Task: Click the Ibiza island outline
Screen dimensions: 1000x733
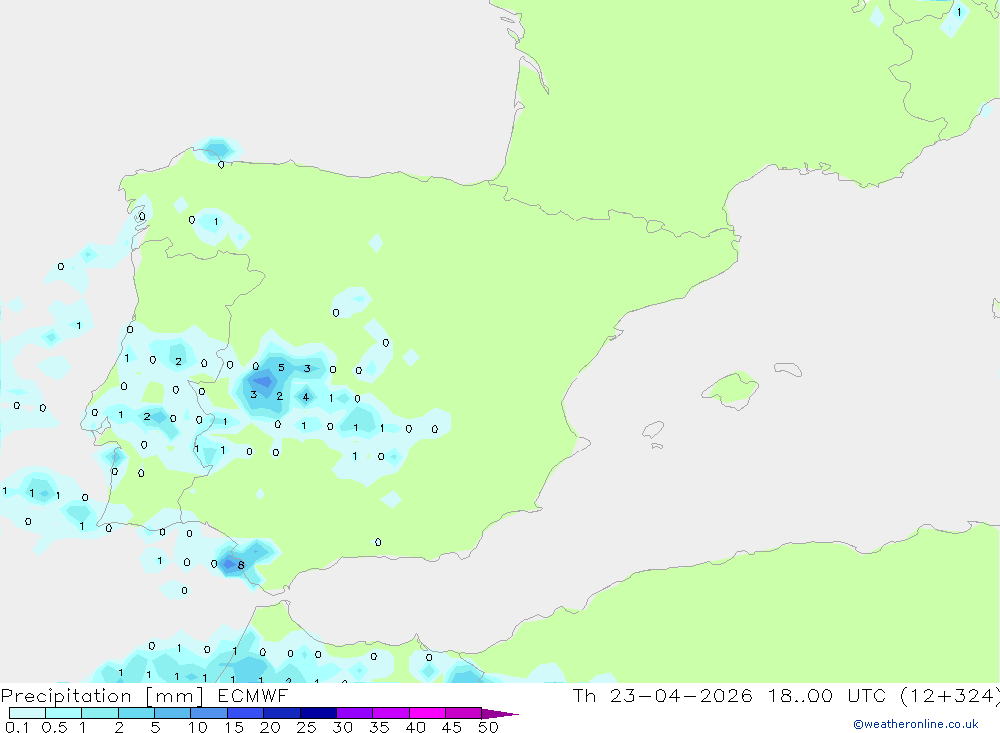Action: pyautogui.click(x=653, y=429)
